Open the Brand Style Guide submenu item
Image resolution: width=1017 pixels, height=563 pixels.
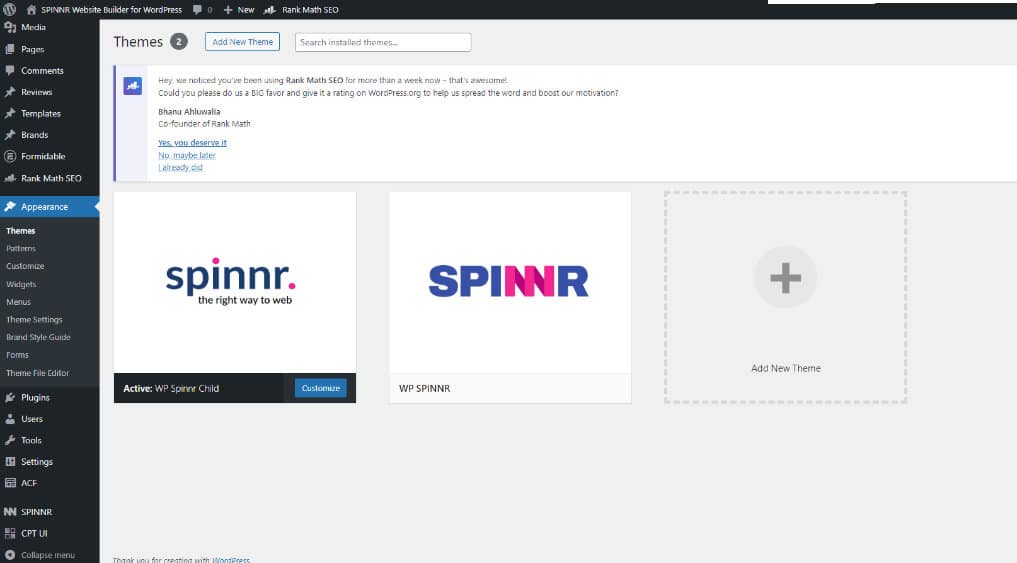click(x=38, y=337)
